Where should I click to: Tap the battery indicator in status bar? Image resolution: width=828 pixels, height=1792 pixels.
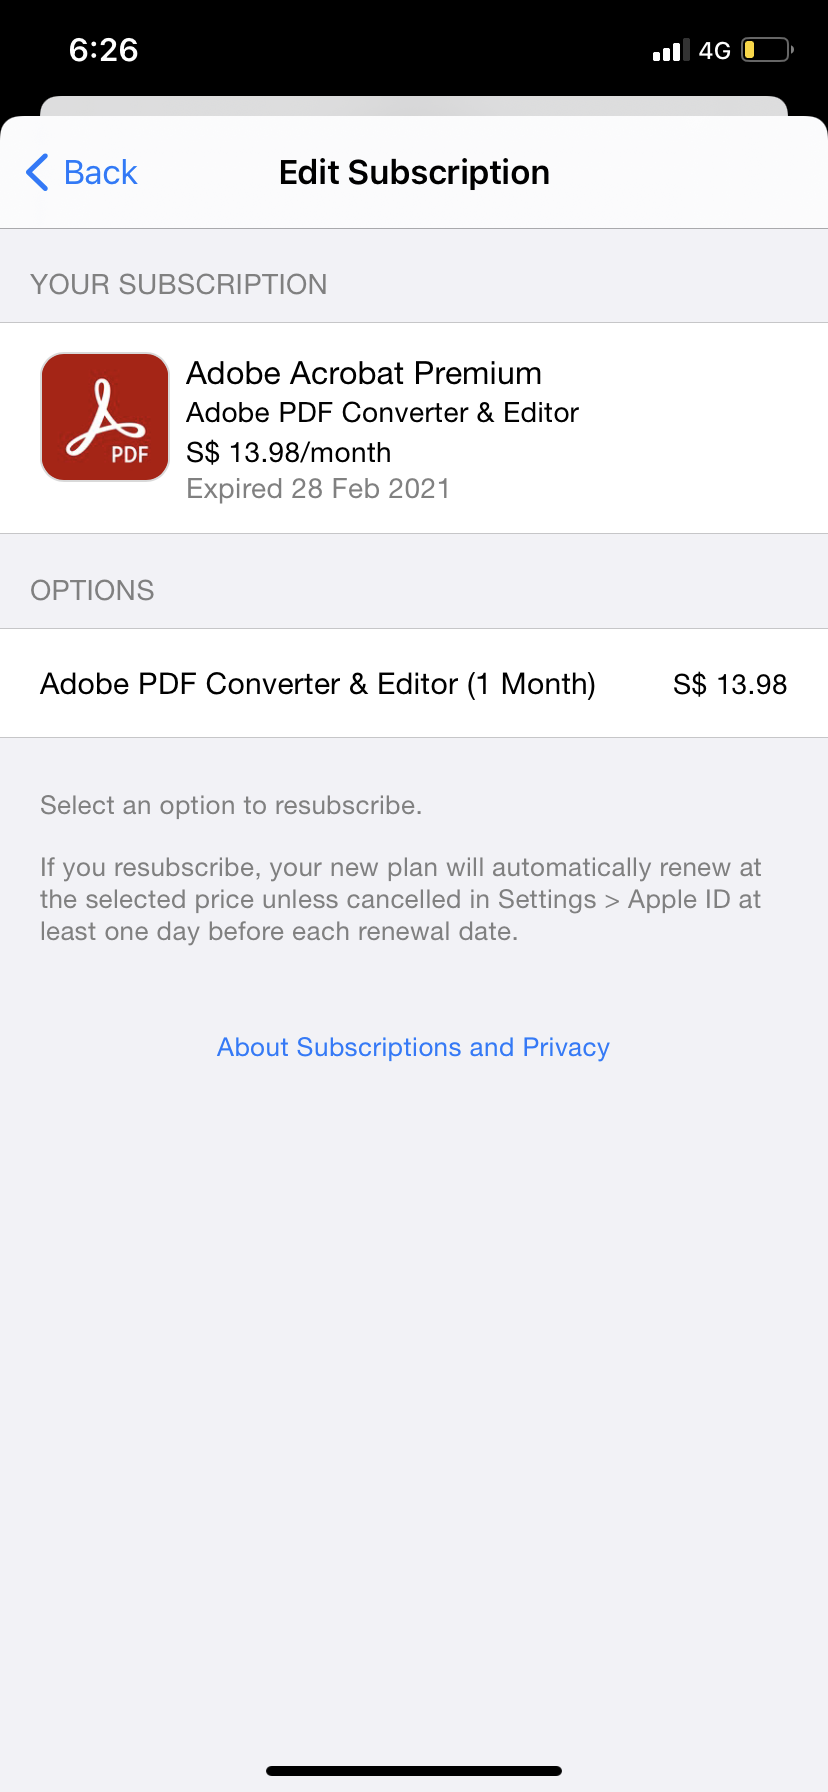[x=766, y=50]
